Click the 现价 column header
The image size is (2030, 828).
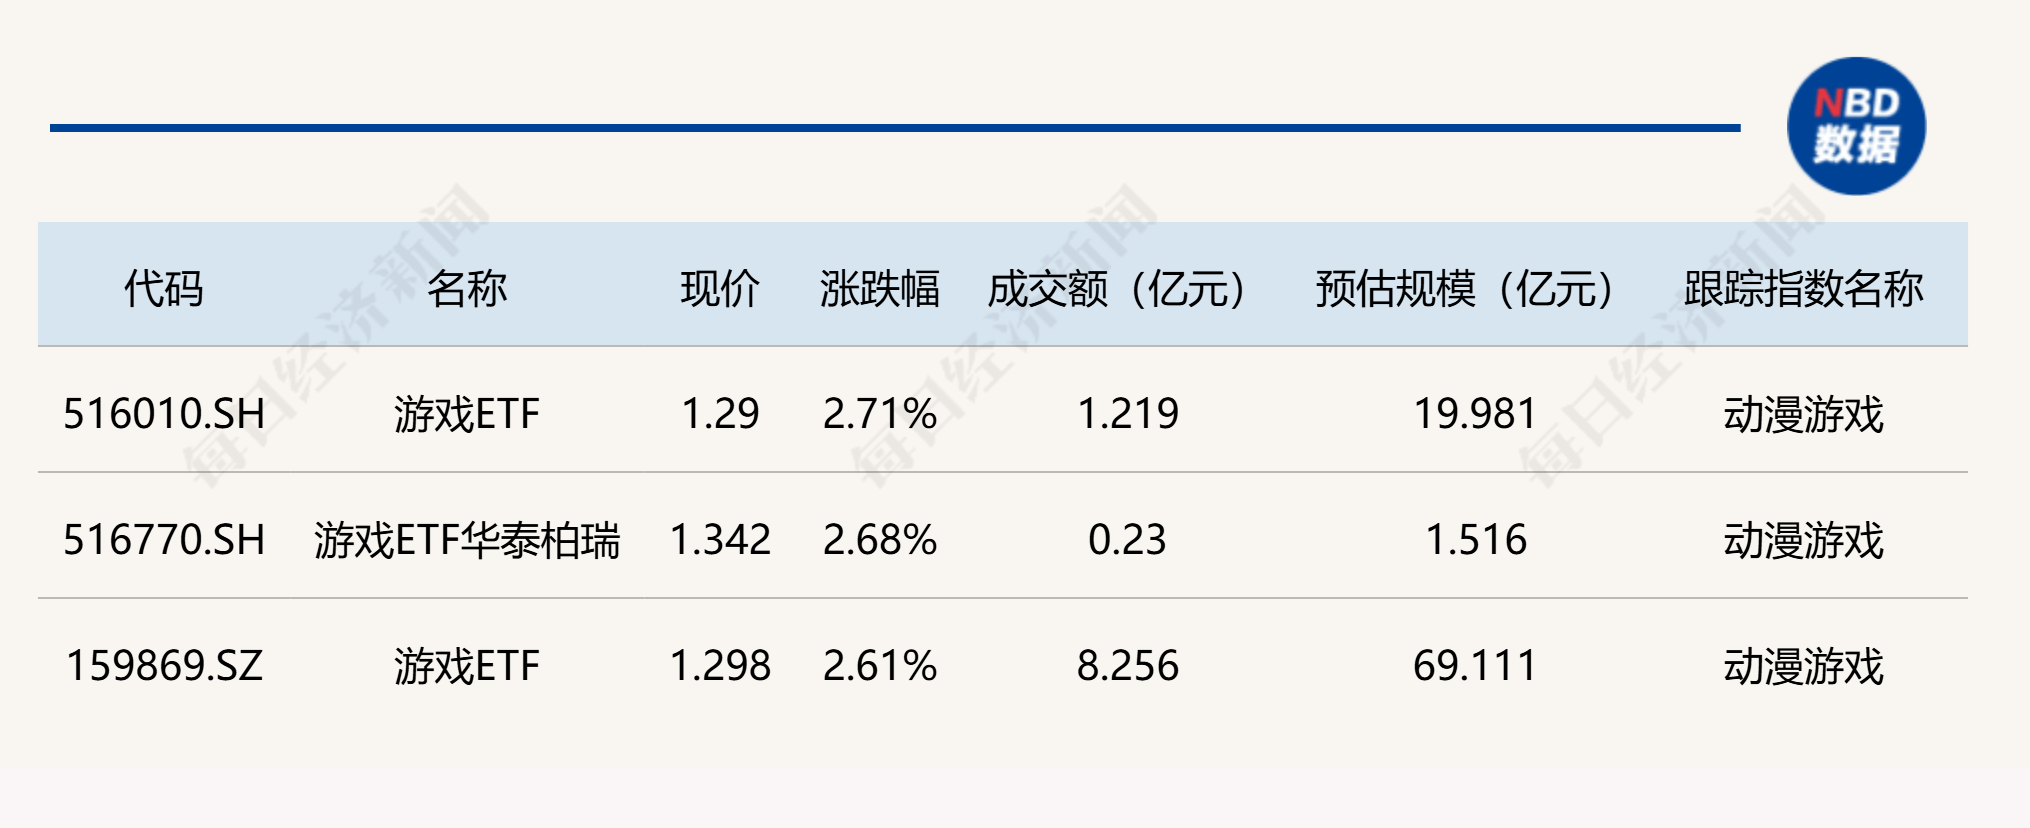coord(720,289)
